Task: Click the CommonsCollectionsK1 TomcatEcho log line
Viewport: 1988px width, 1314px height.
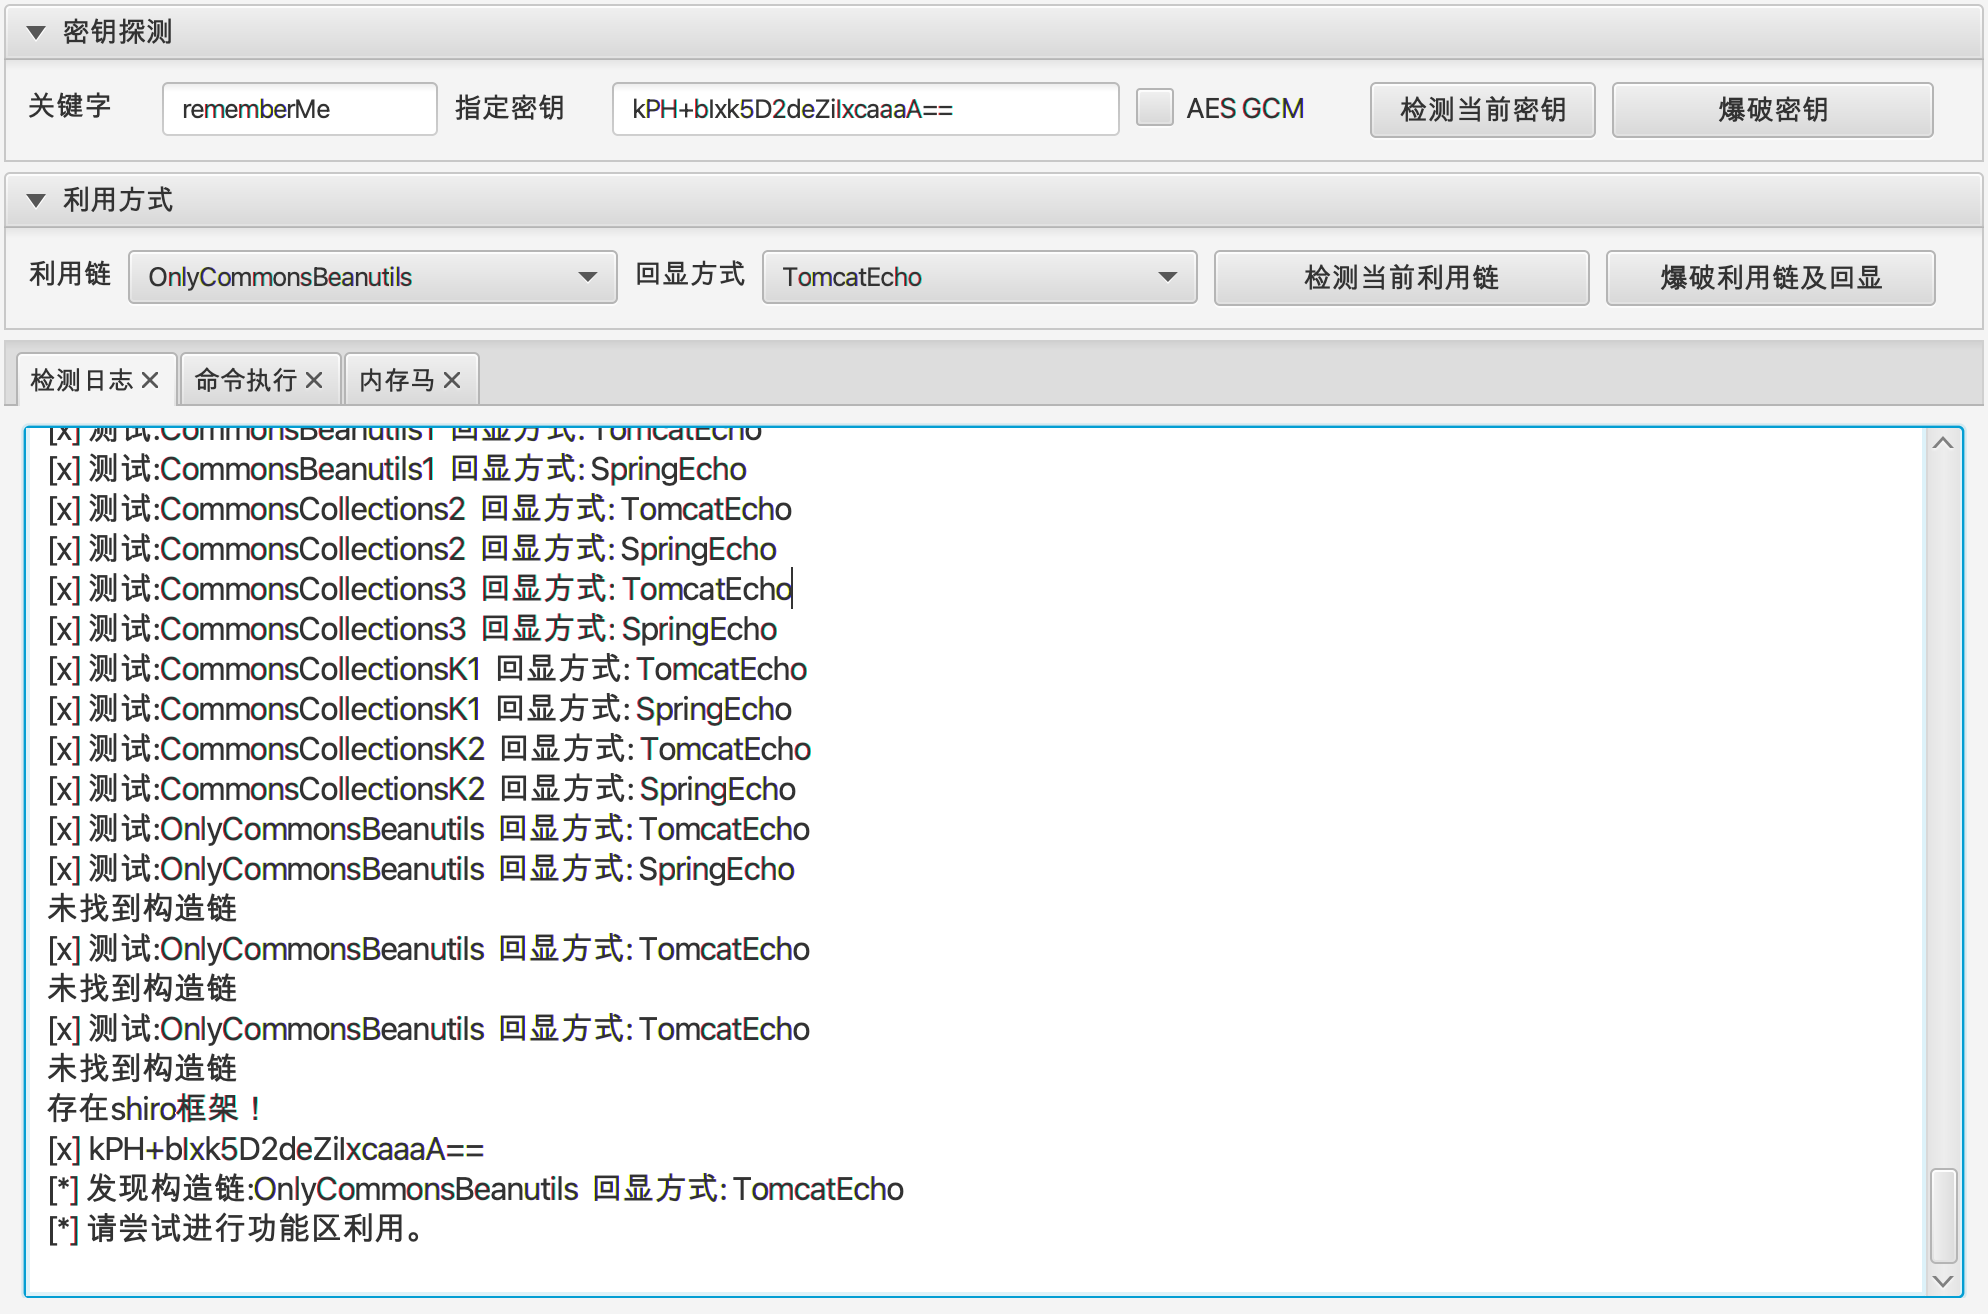Action: point(428,669)
